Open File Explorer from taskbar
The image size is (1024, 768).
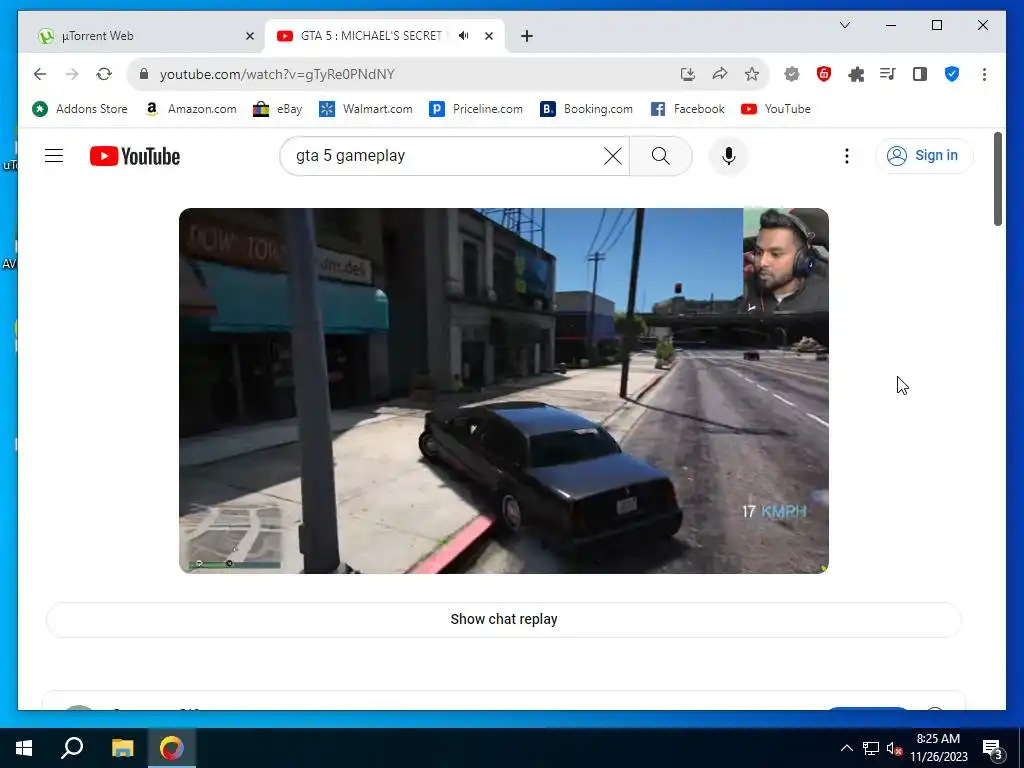click(122, 748)
